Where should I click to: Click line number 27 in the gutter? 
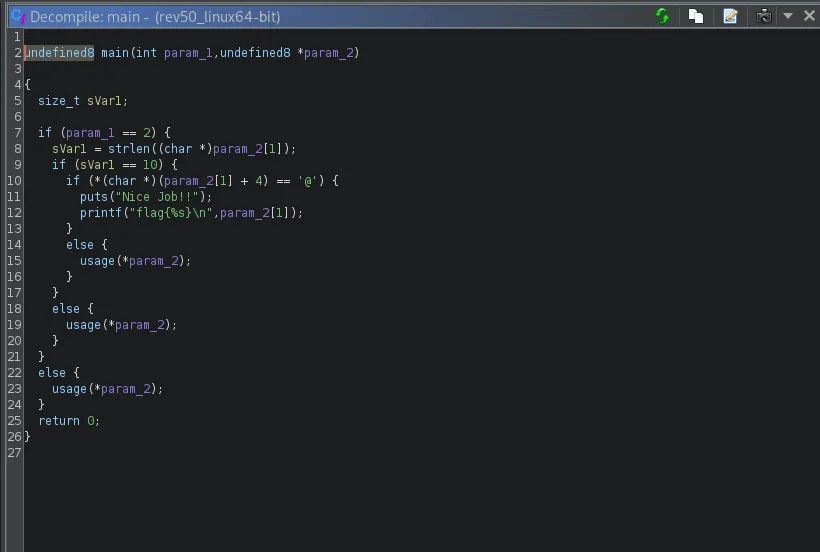pyautogui.click(x=14, y=453)
